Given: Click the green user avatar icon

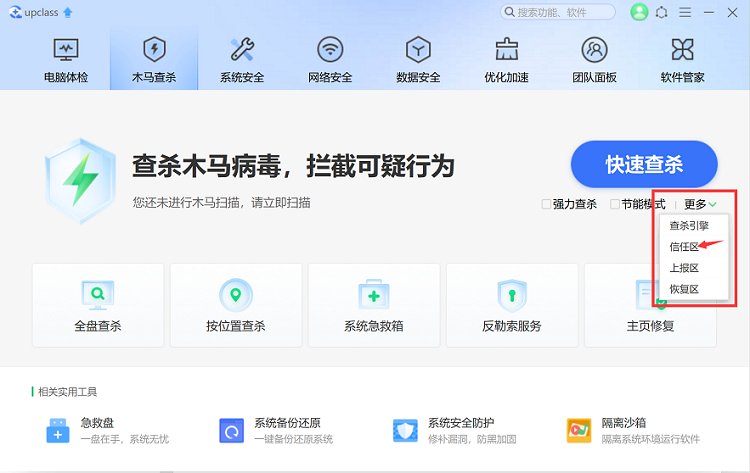Looking at the screenshot, I should [x=639, y=12].
